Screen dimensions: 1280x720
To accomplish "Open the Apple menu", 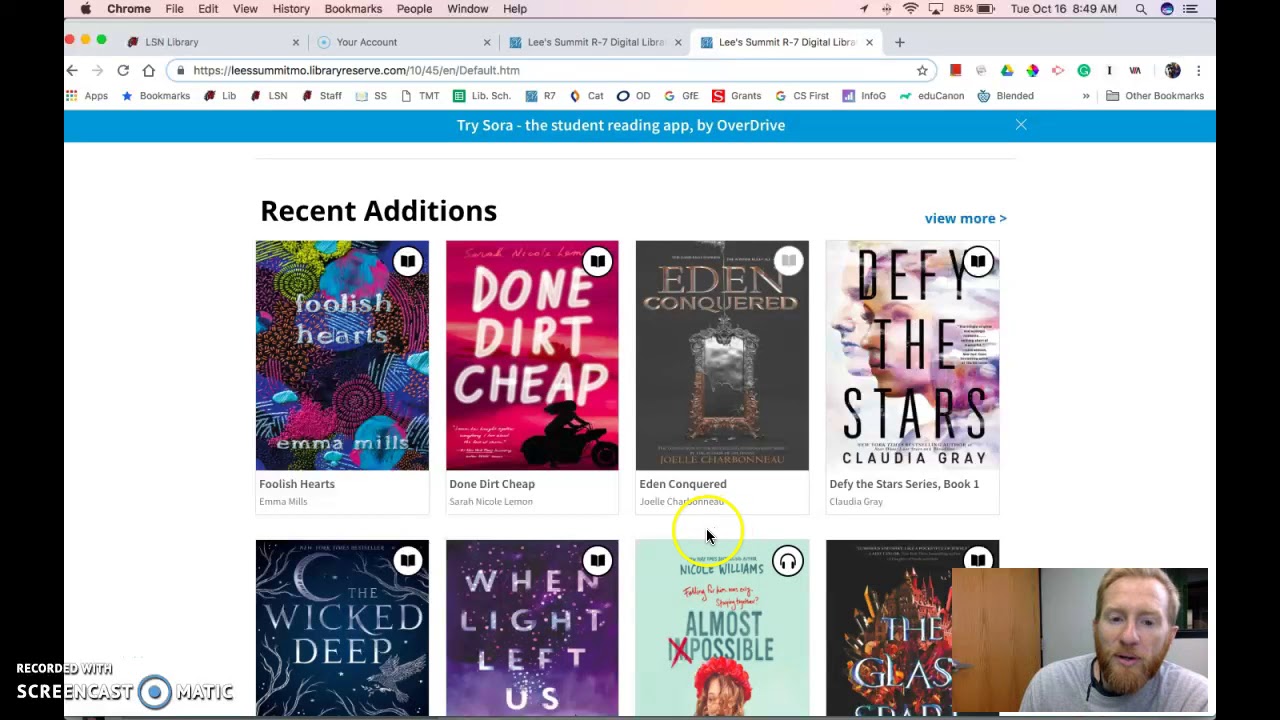I will click(x=86, y=9).
